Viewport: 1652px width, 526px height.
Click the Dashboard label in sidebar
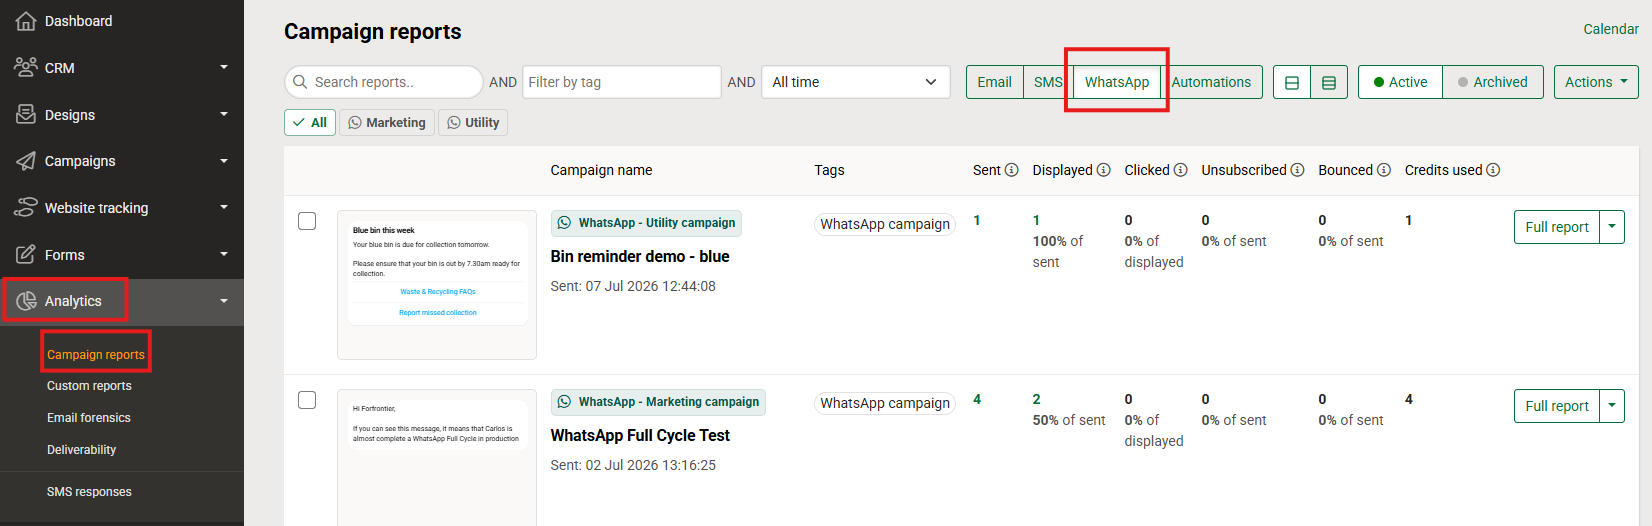tap(78, 21)
